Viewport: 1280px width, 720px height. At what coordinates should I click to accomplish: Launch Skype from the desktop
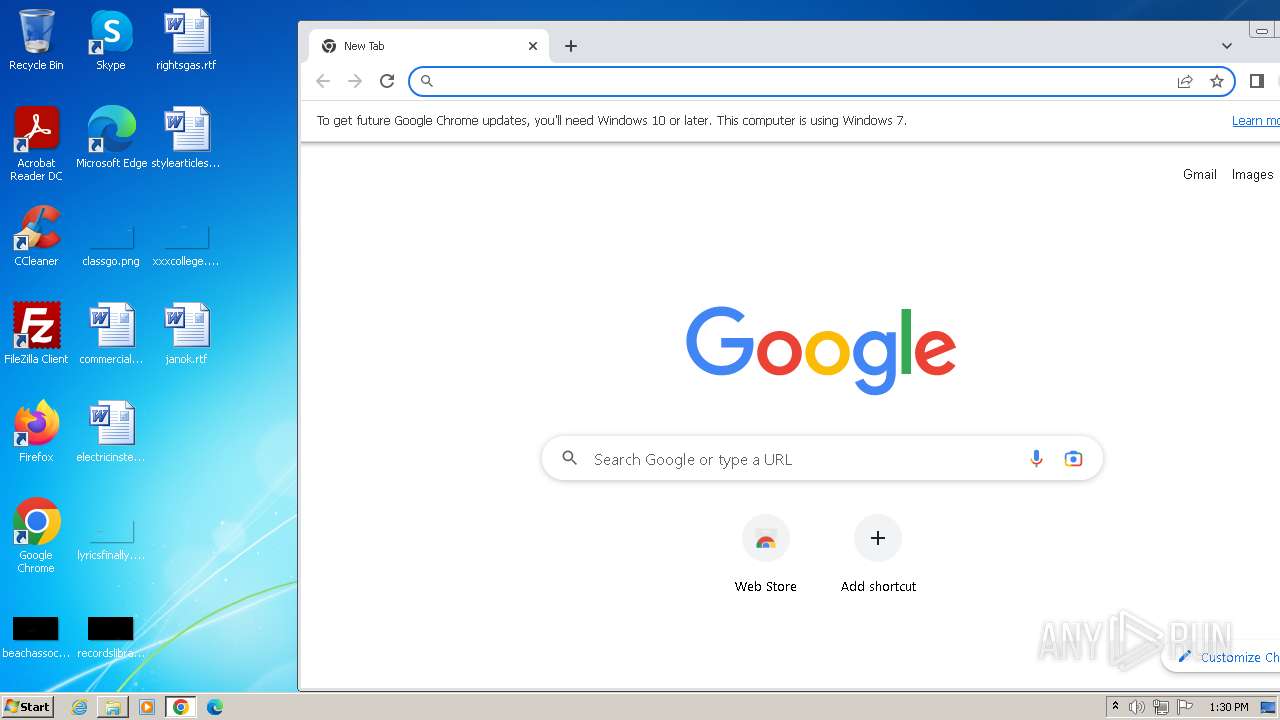pos(110,40)
